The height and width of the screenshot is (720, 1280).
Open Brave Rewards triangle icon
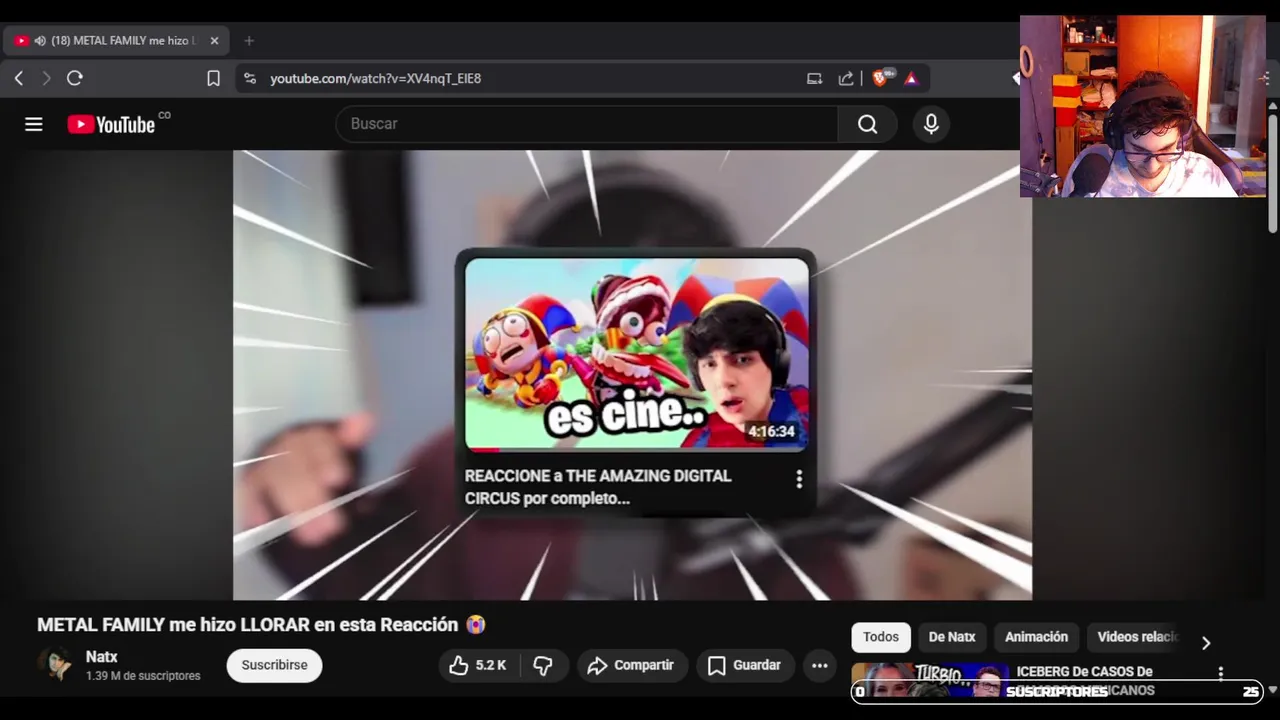[x=911, y=78]
